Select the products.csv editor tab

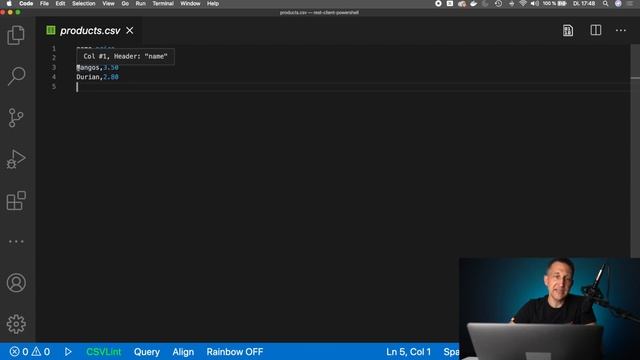90,31
